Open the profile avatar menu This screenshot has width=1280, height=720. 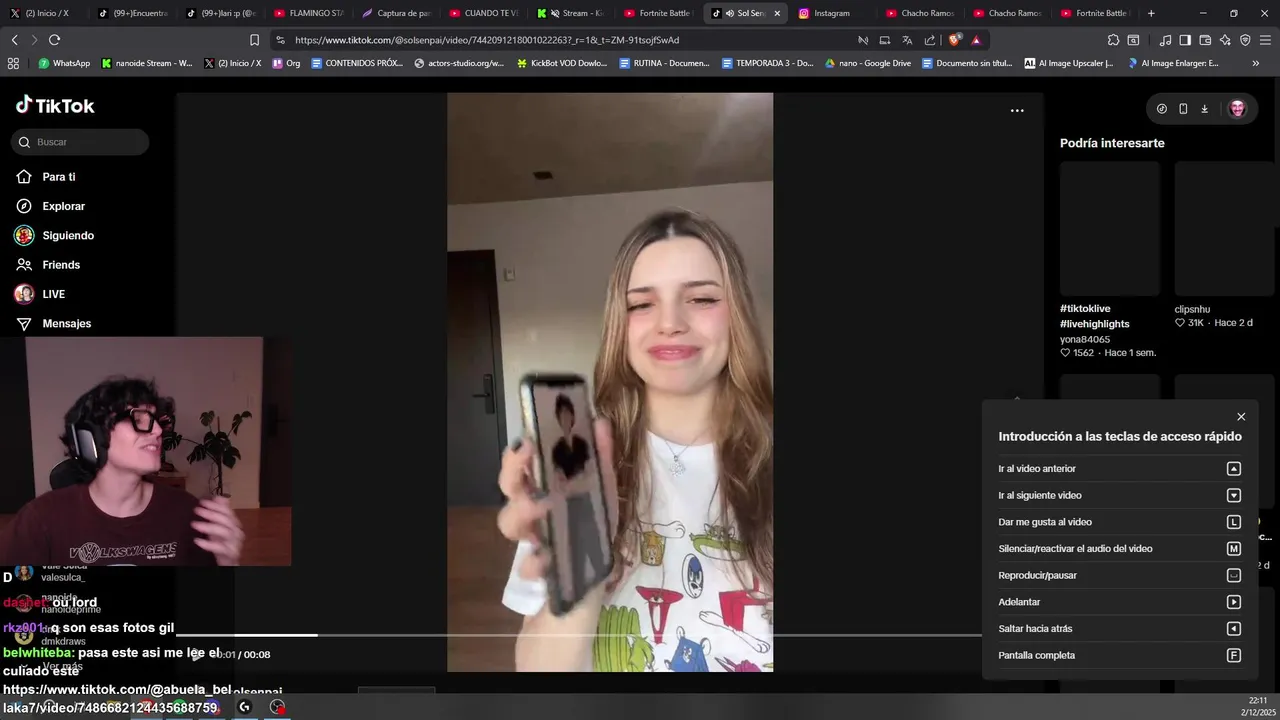1237,109
